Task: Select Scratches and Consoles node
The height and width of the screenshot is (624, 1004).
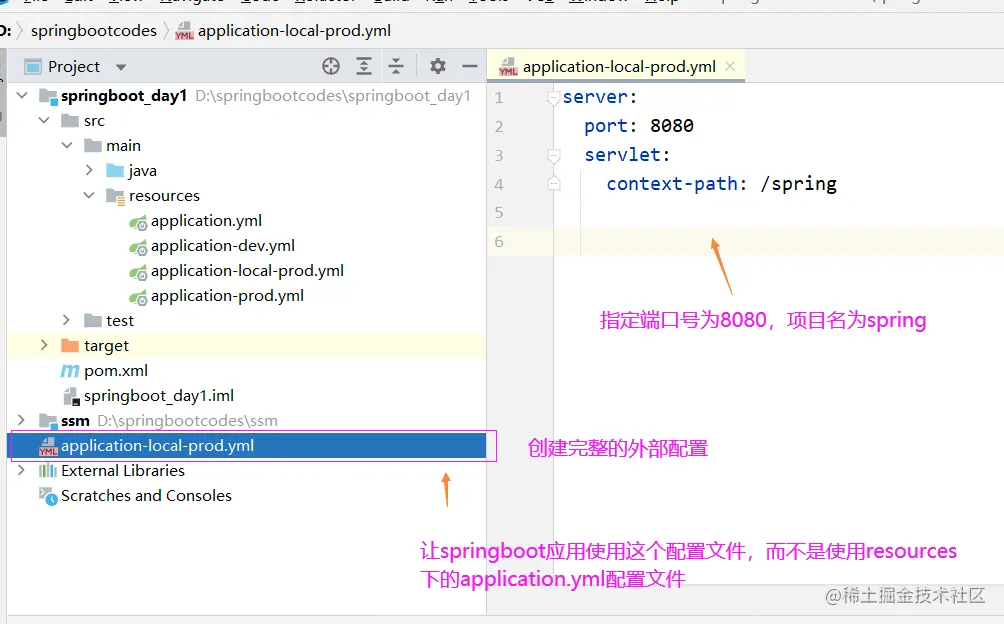Action: click(x=146, y=495)
